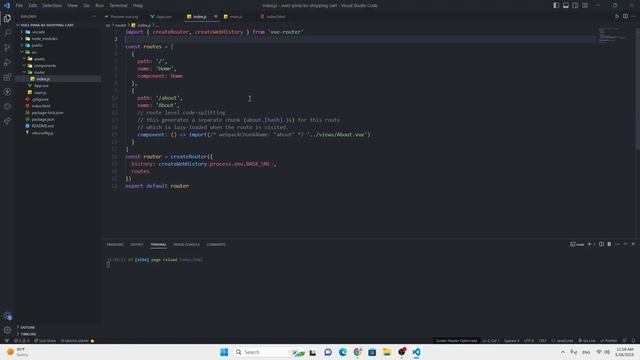This screenshot has height=360, width=640.
Task: Open the Help menu
Action: click(138, 5)
